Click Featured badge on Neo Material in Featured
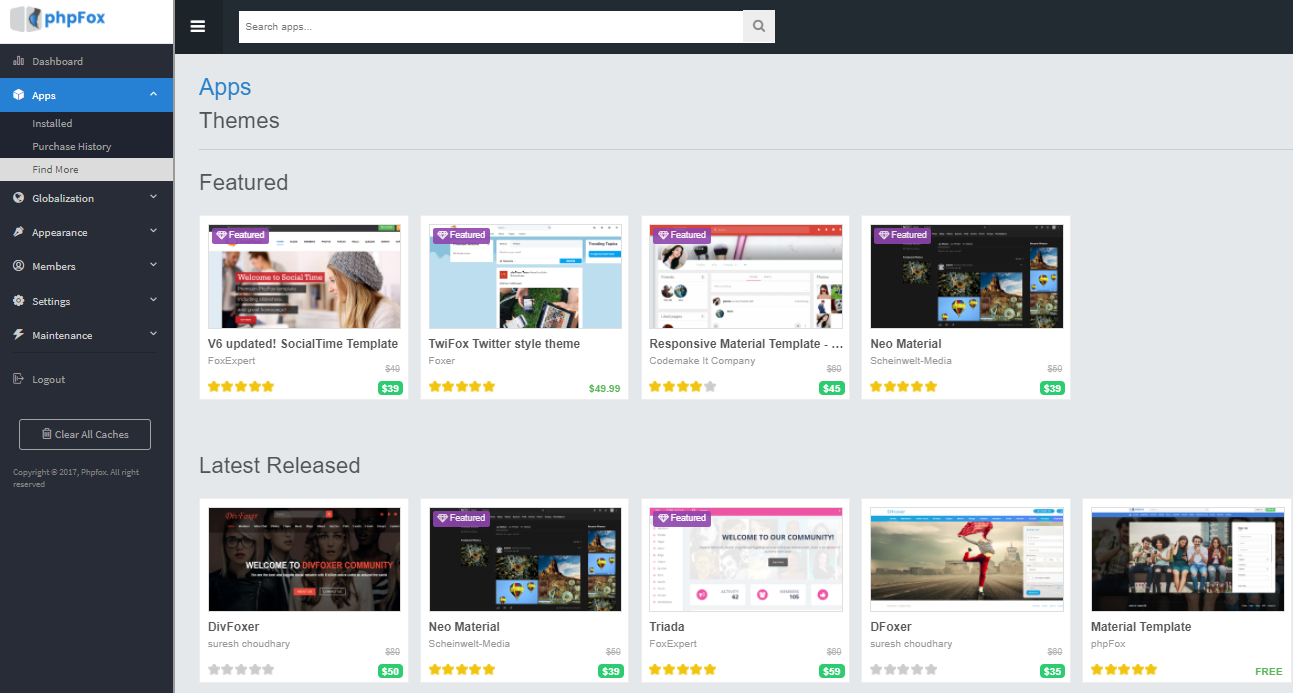Image resolution: width=1293 pixels, height=693 pixels. (903, 235)
